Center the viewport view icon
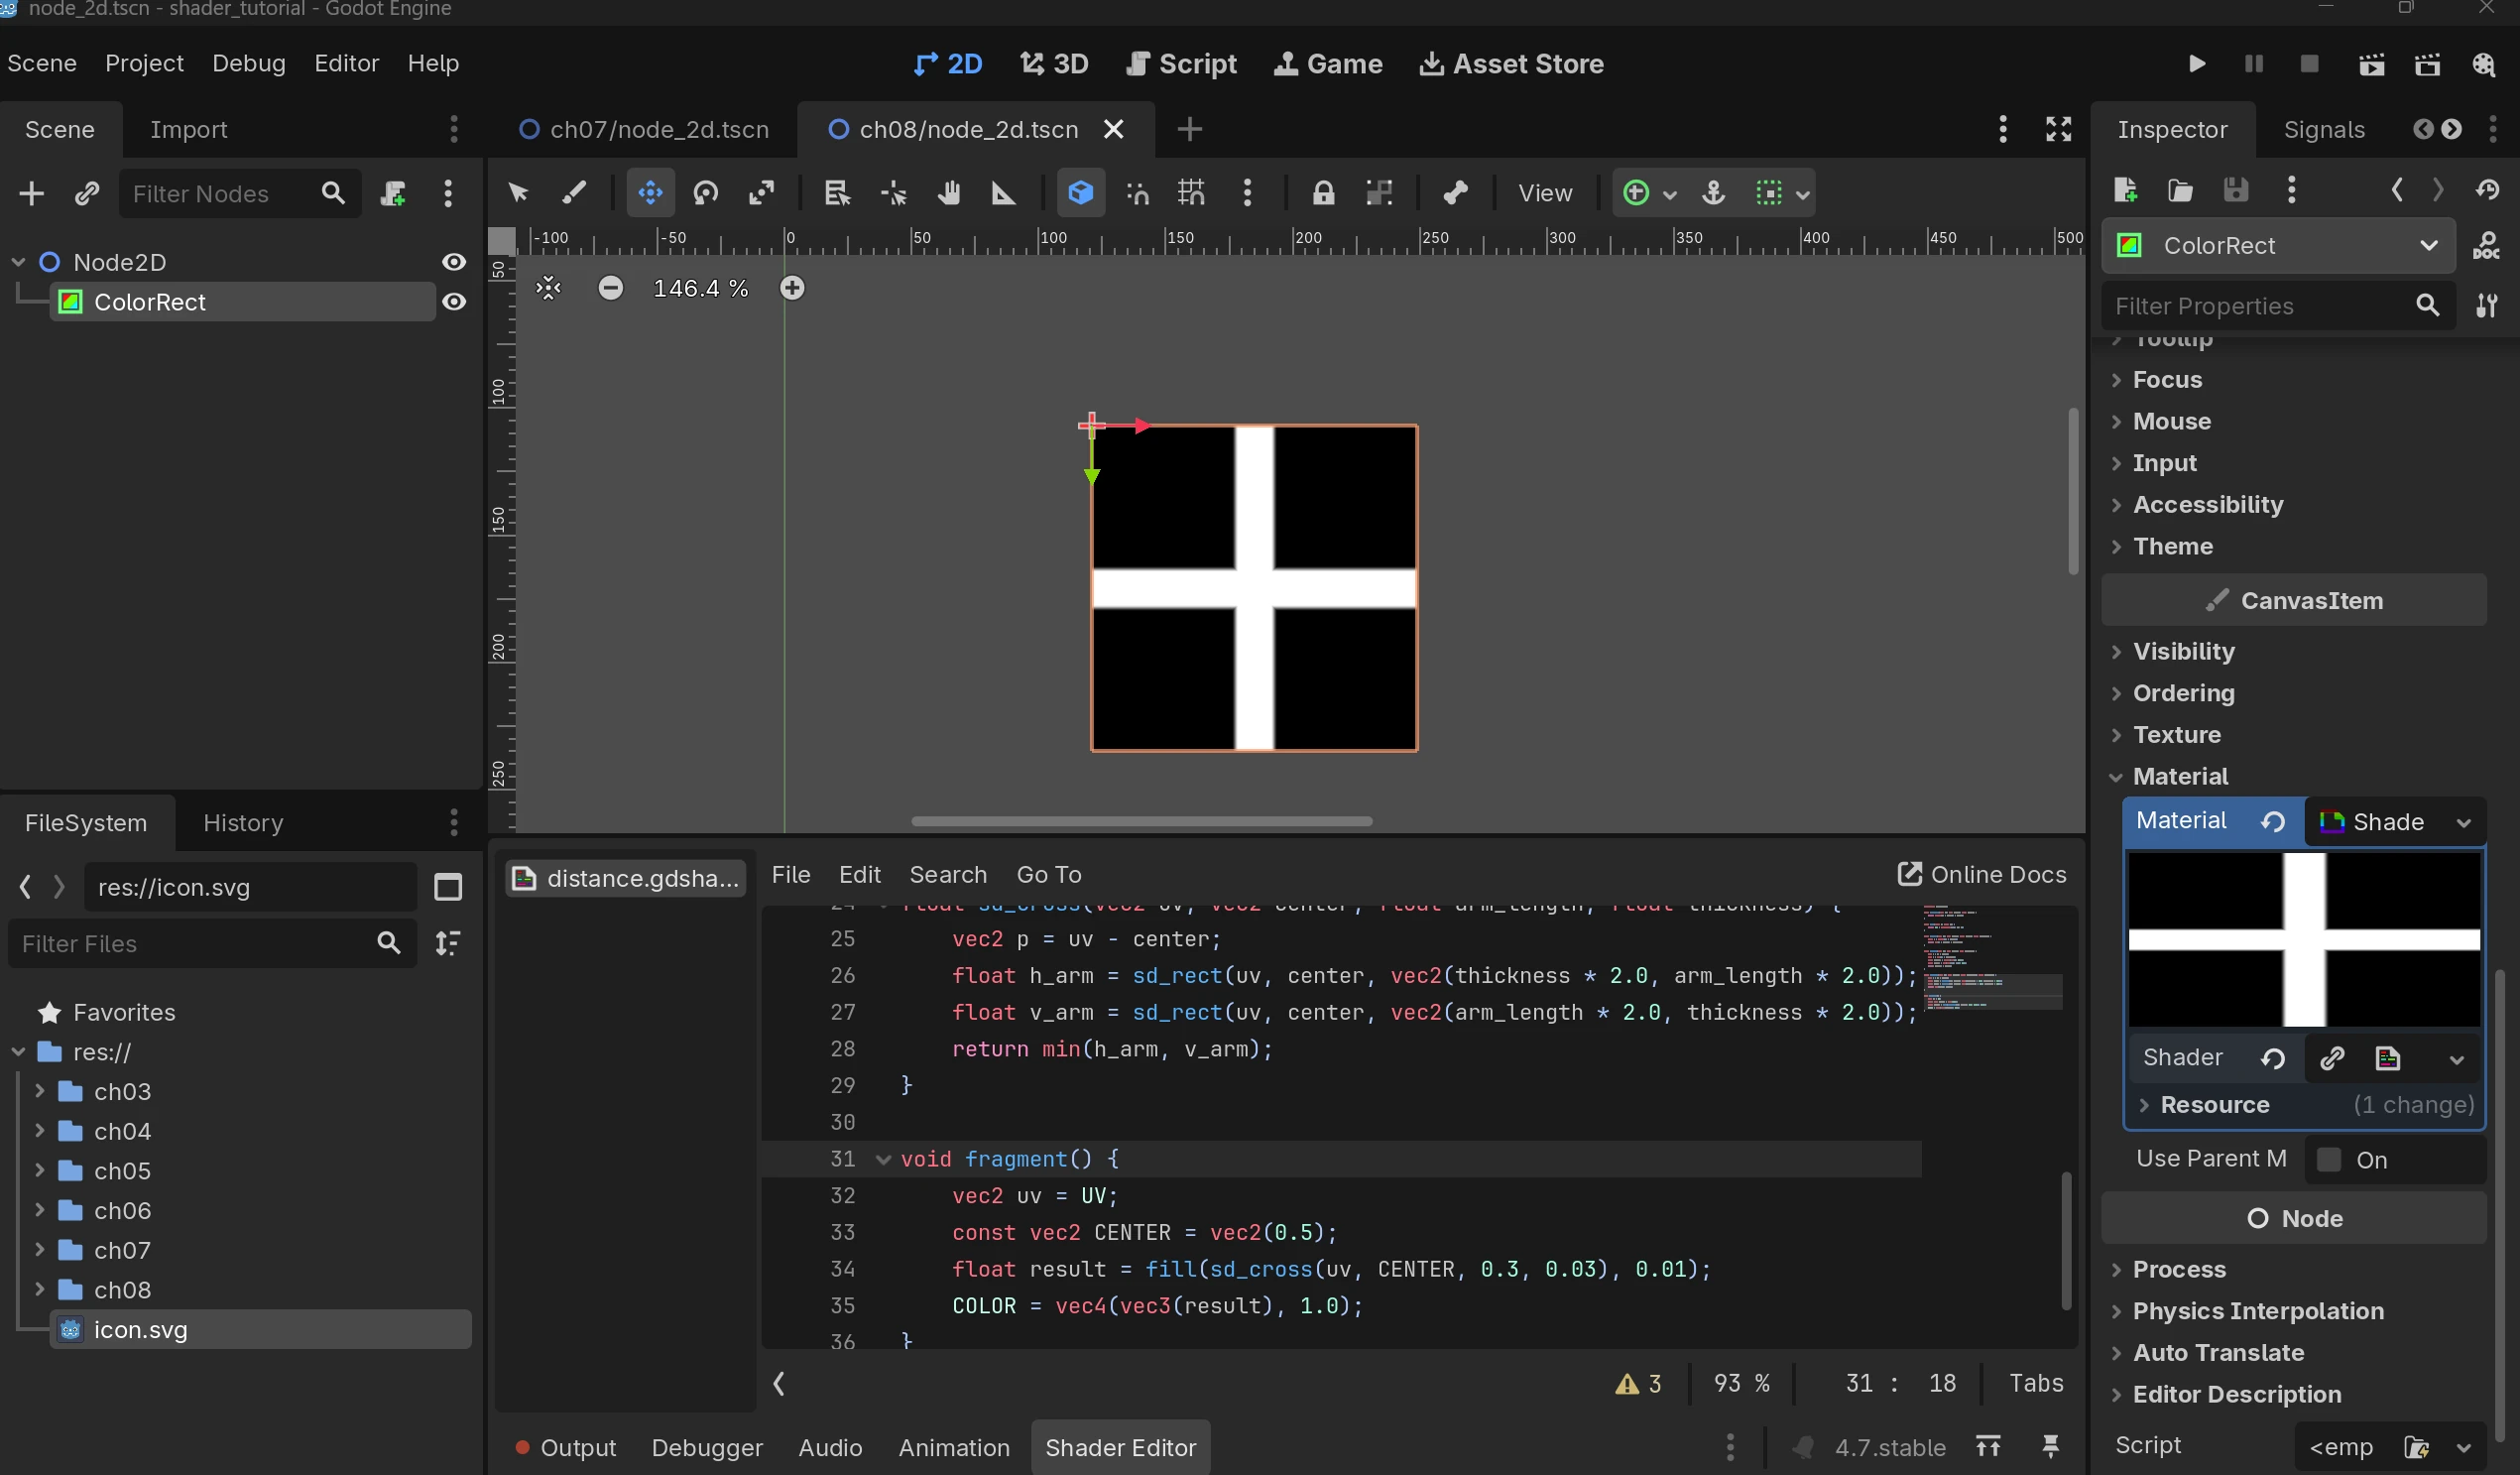 548,288
